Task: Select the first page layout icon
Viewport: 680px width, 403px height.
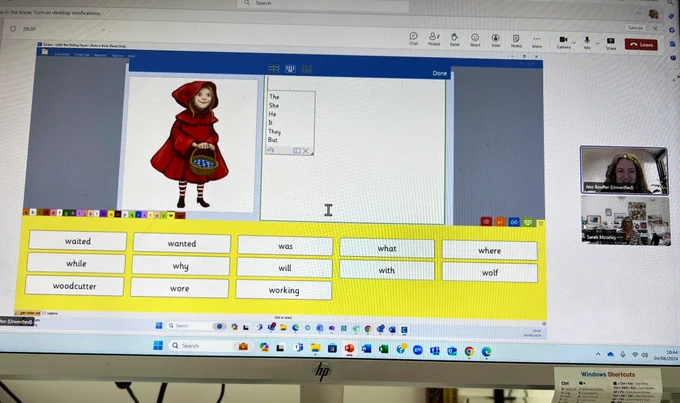Action: (274, 68)
